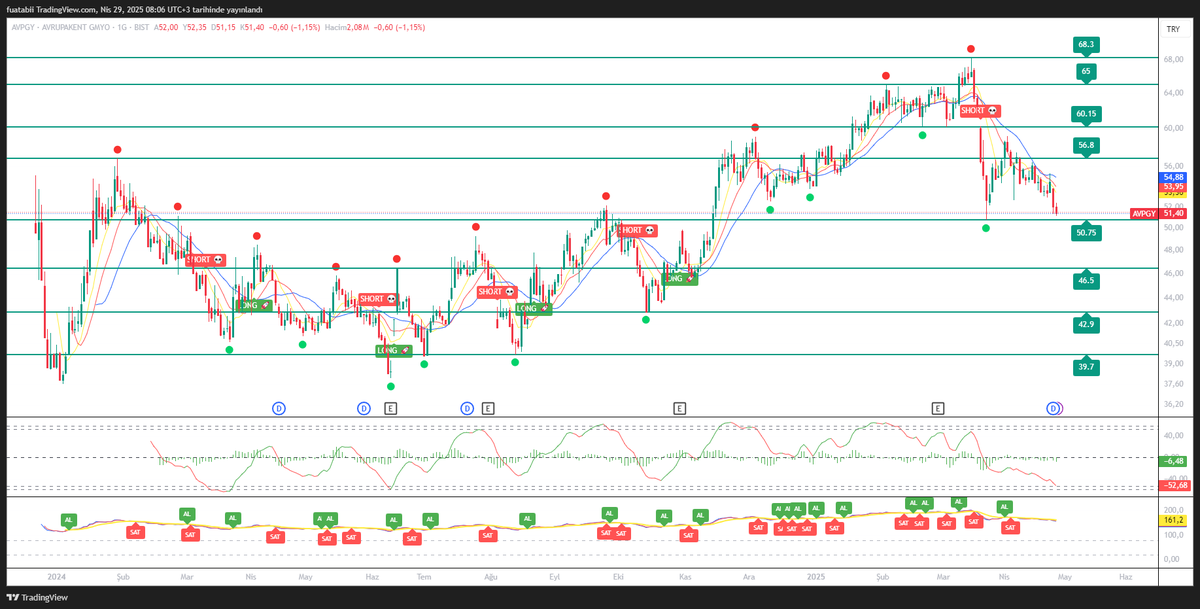
Task: Click the green dot below April 2025 low
Action: point(986,229)
